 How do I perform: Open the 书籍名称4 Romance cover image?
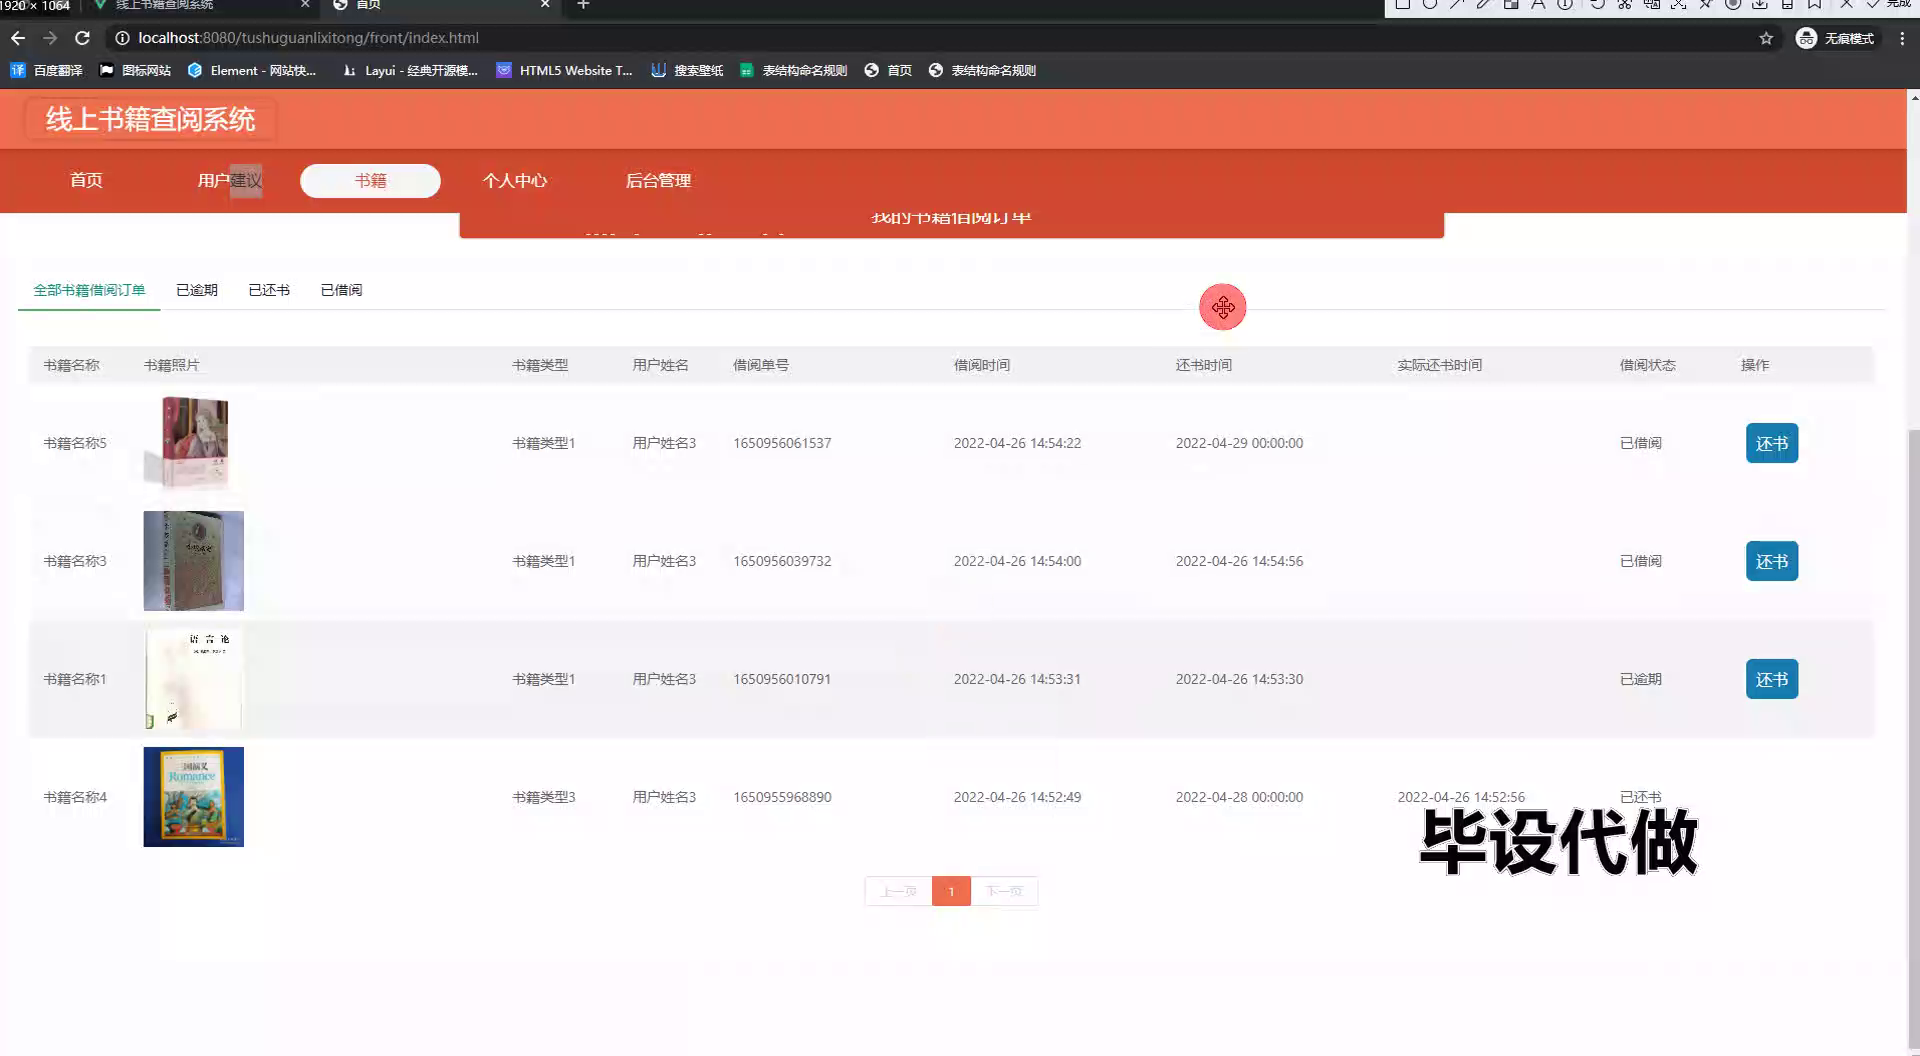193,797
